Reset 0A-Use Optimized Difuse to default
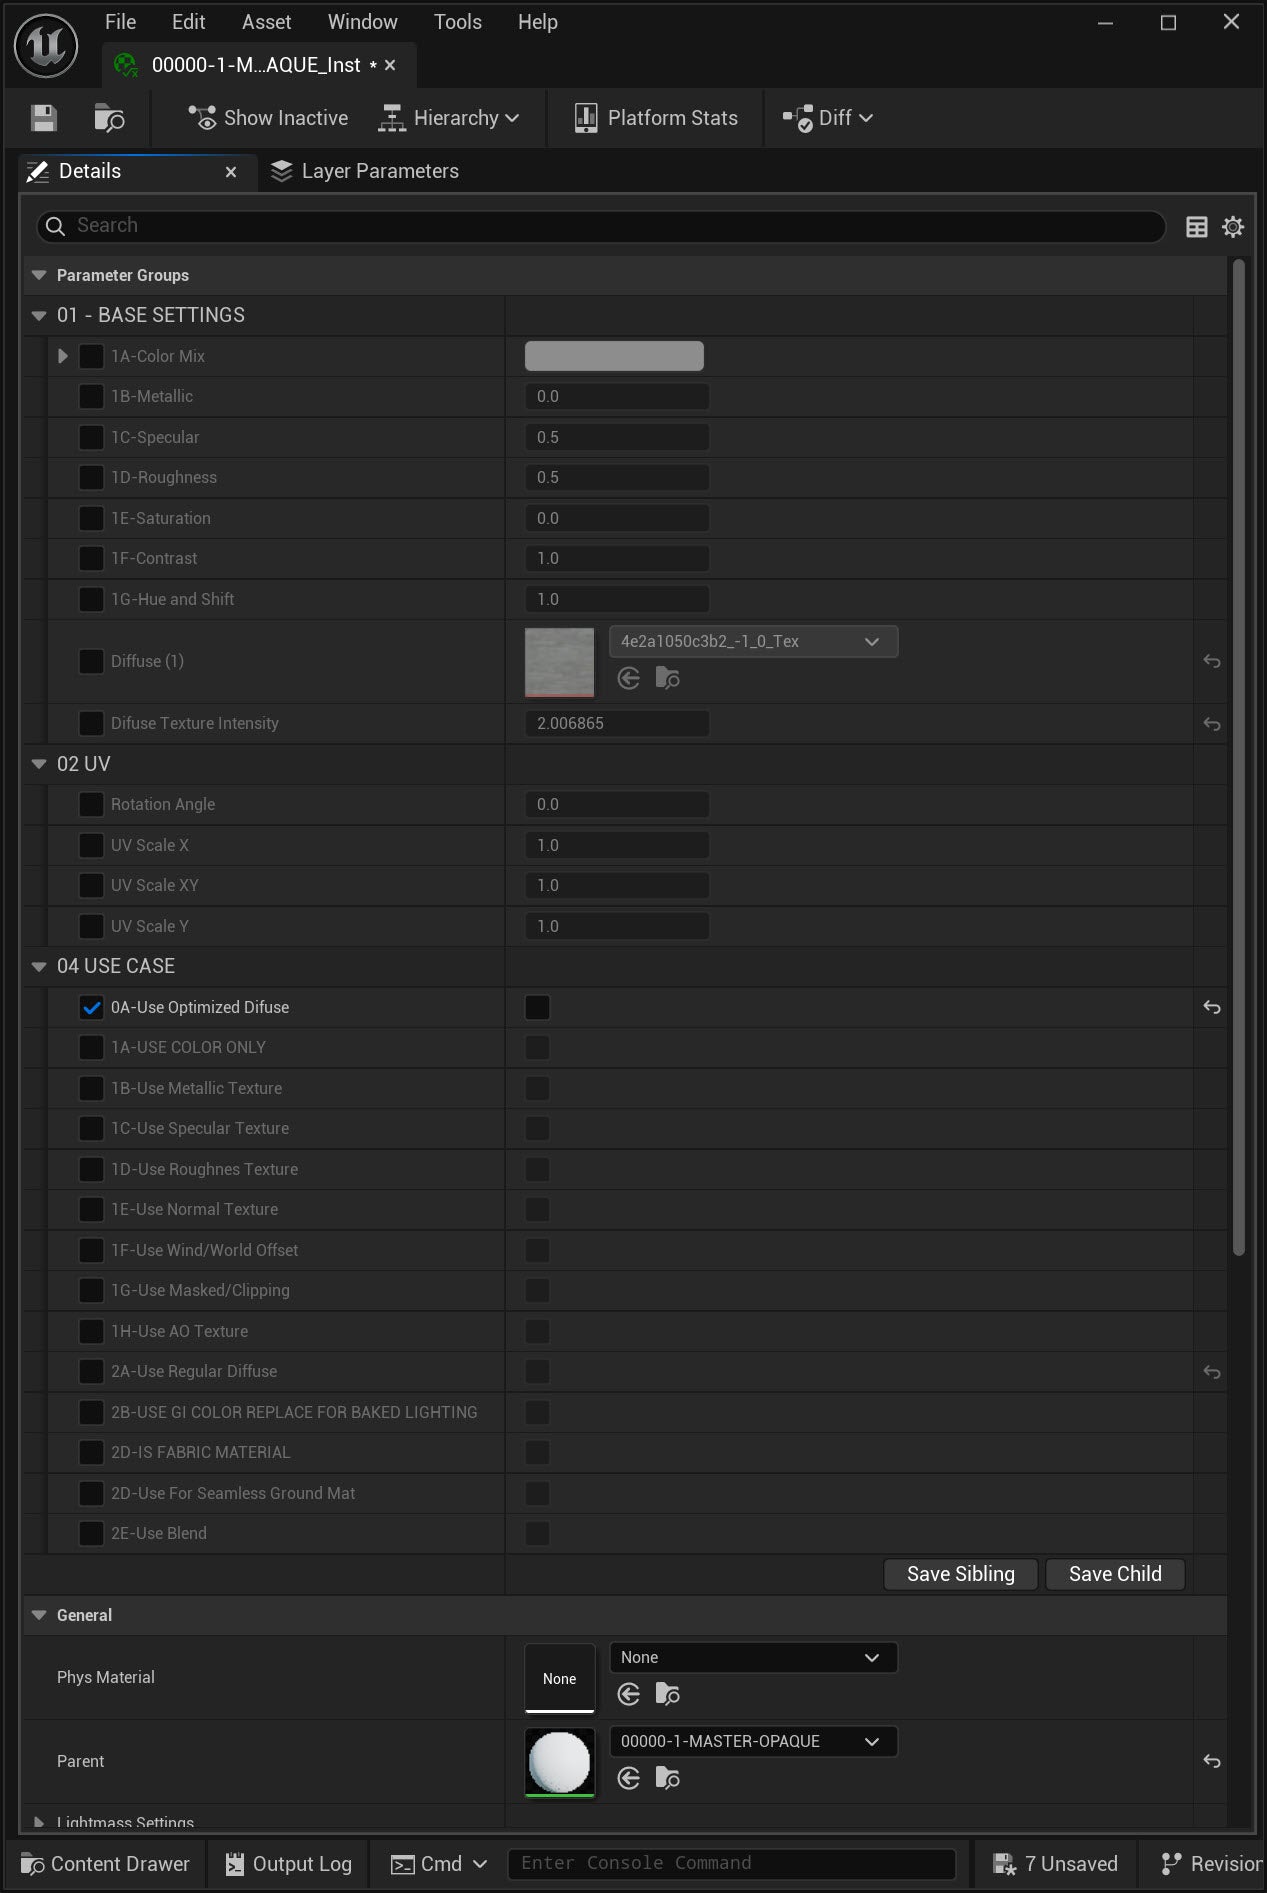Viewport: 1267px width, 1893px height. [x=1212, y=1008]
